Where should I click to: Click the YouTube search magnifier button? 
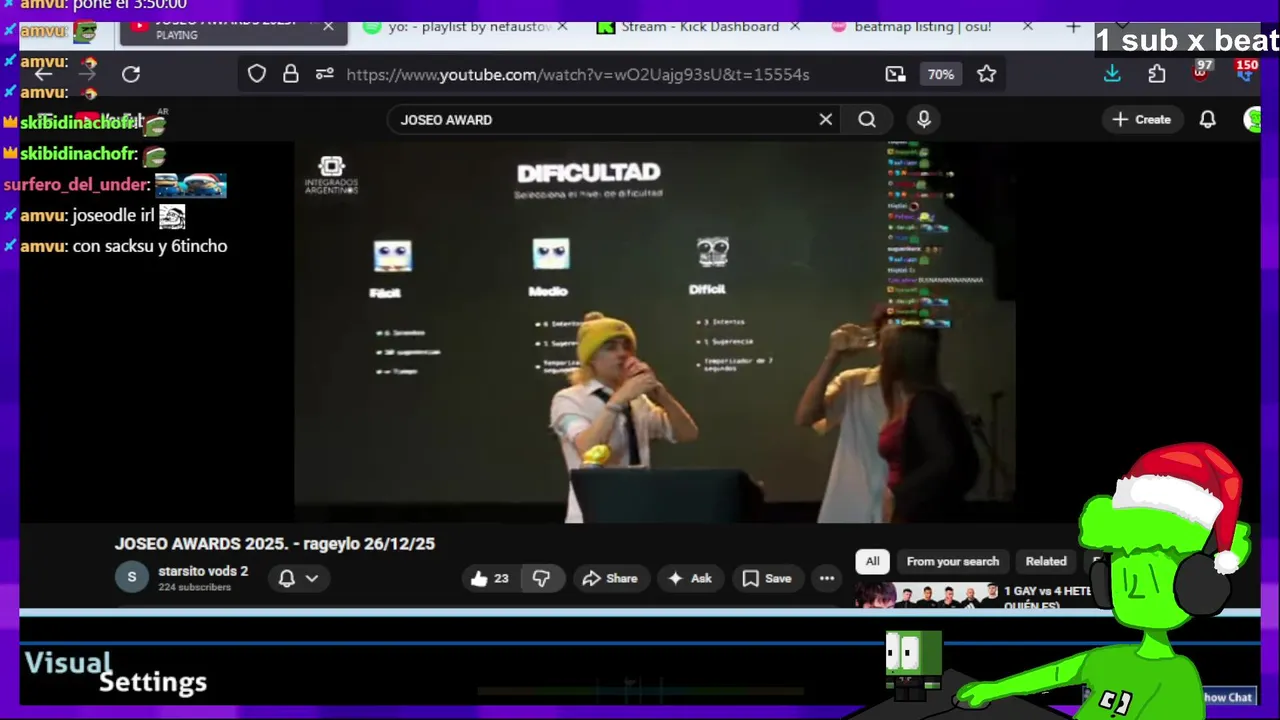(x=867, y=119)
